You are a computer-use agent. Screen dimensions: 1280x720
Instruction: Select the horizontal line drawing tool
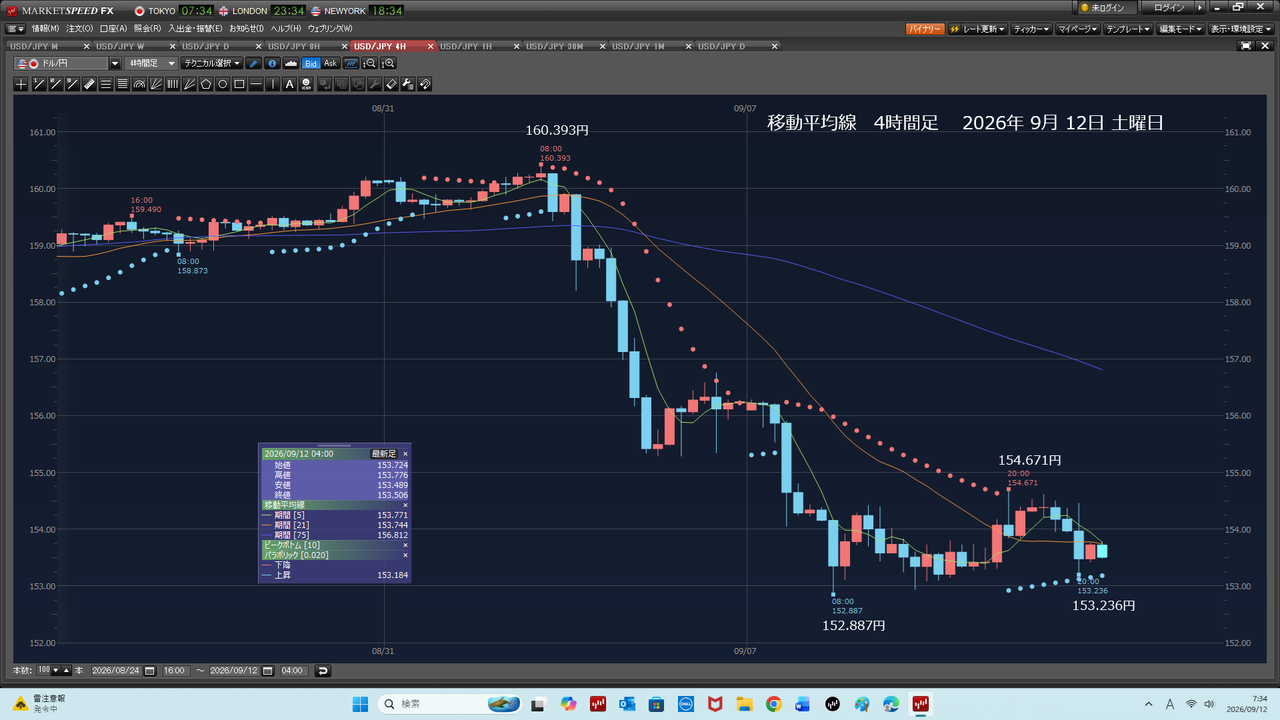tap(256, 84)
